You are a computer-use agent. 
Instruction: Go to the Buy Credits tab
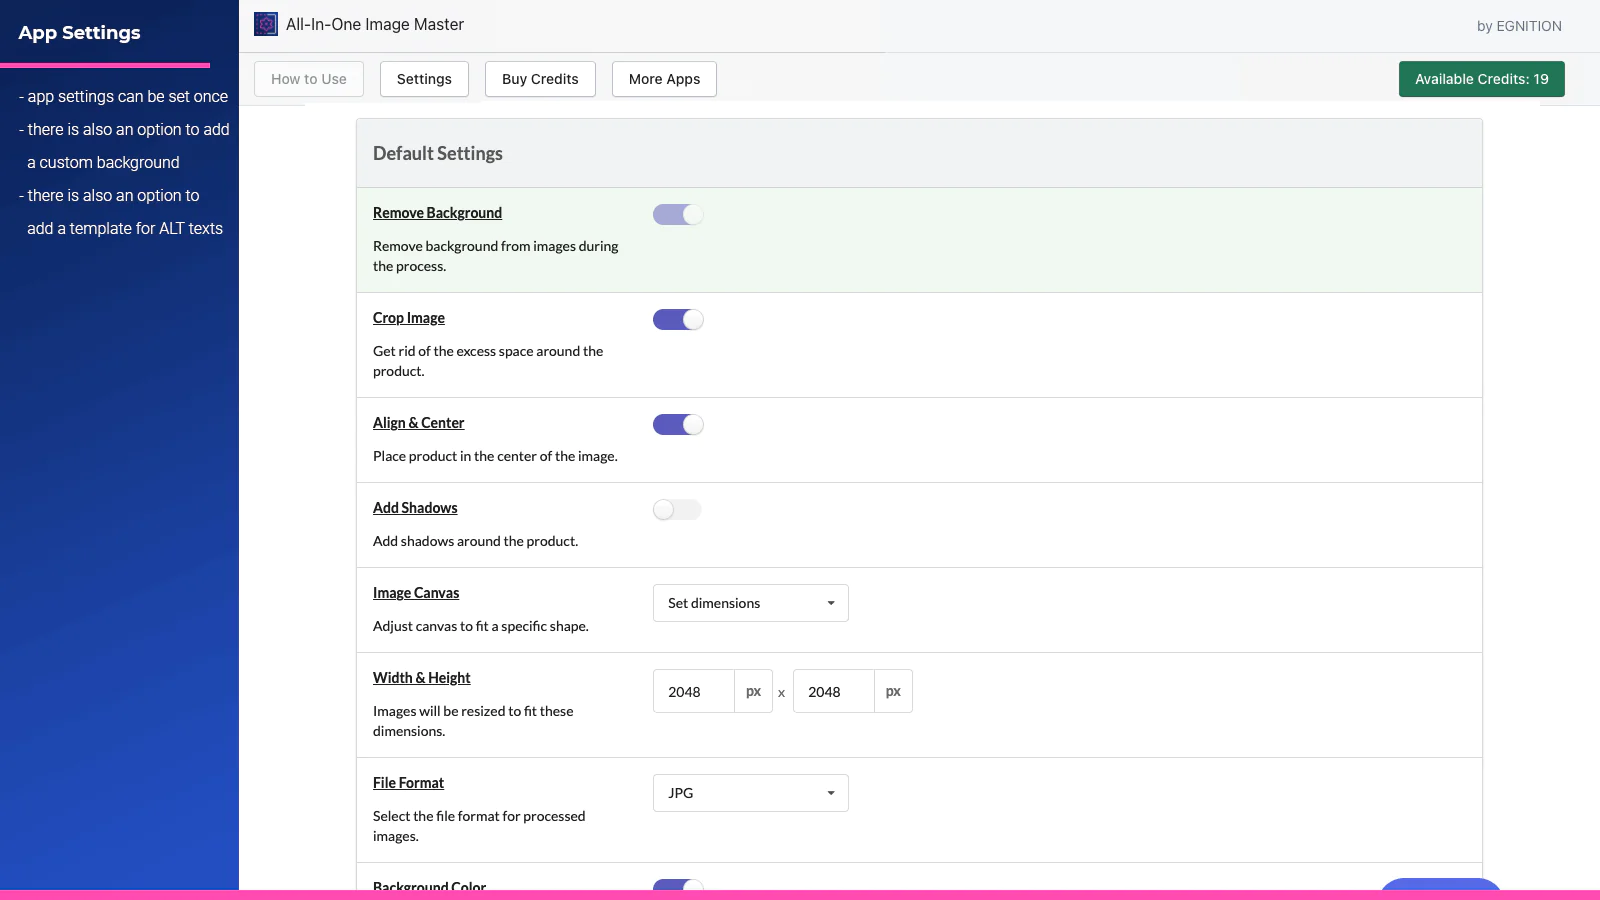[540, 79]
